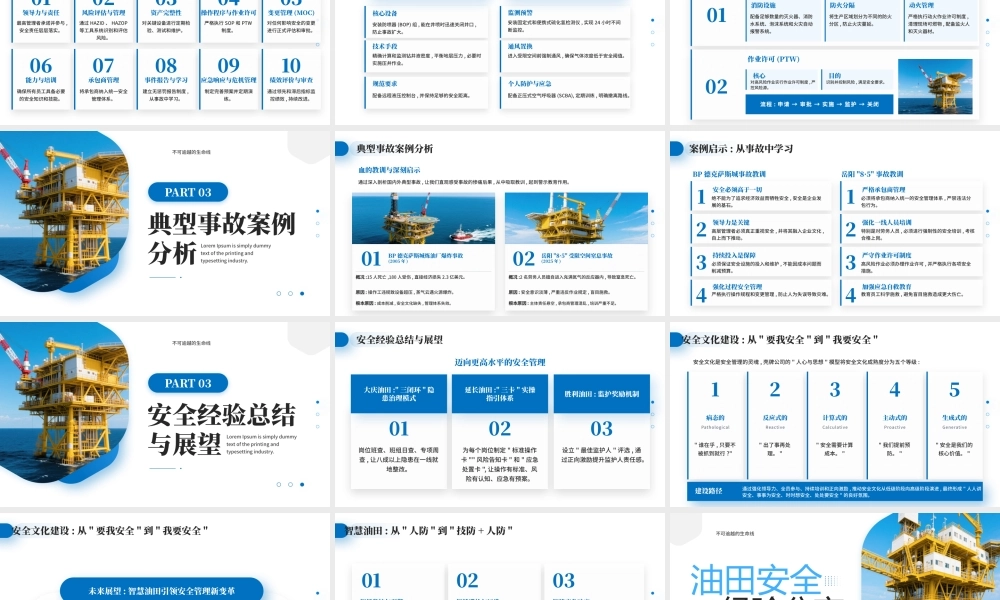
Task: Click level 1 病态的 culture card
Action: pos(716,424)
